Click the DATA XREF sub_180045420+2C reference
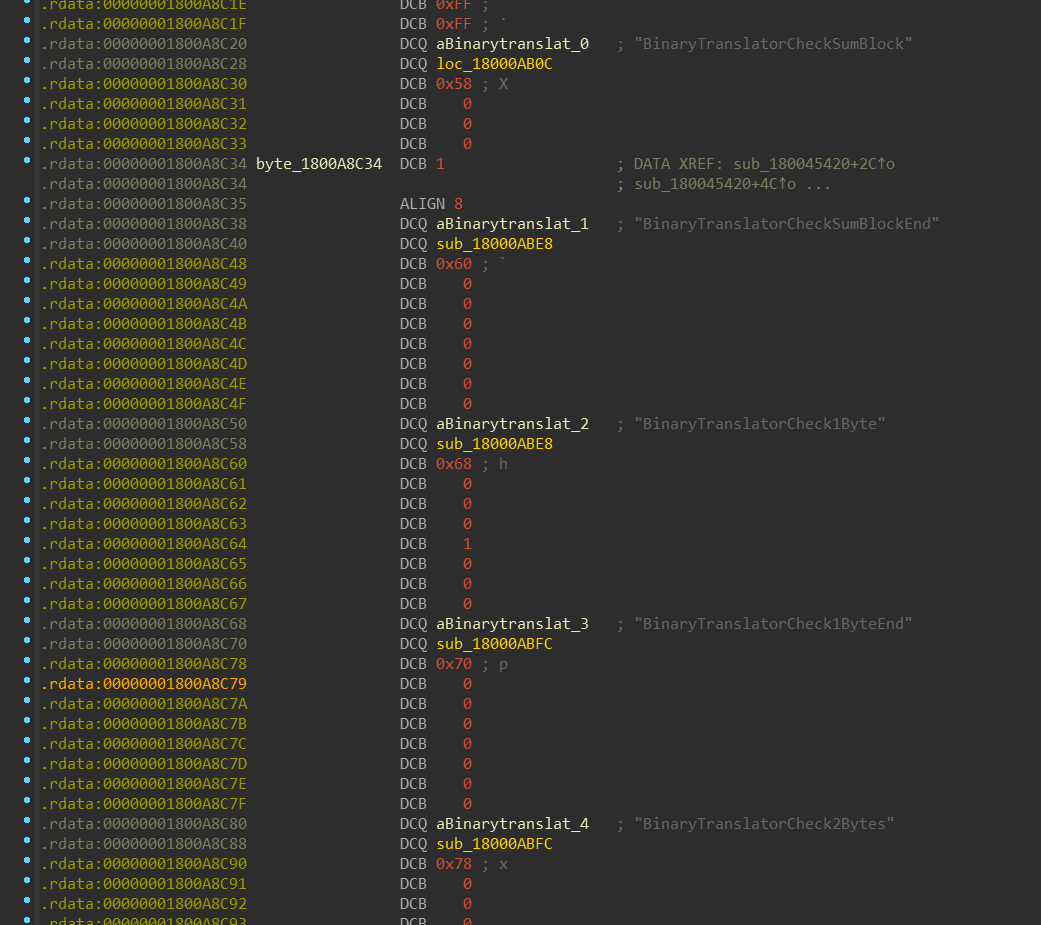 [x=814, y=164]
